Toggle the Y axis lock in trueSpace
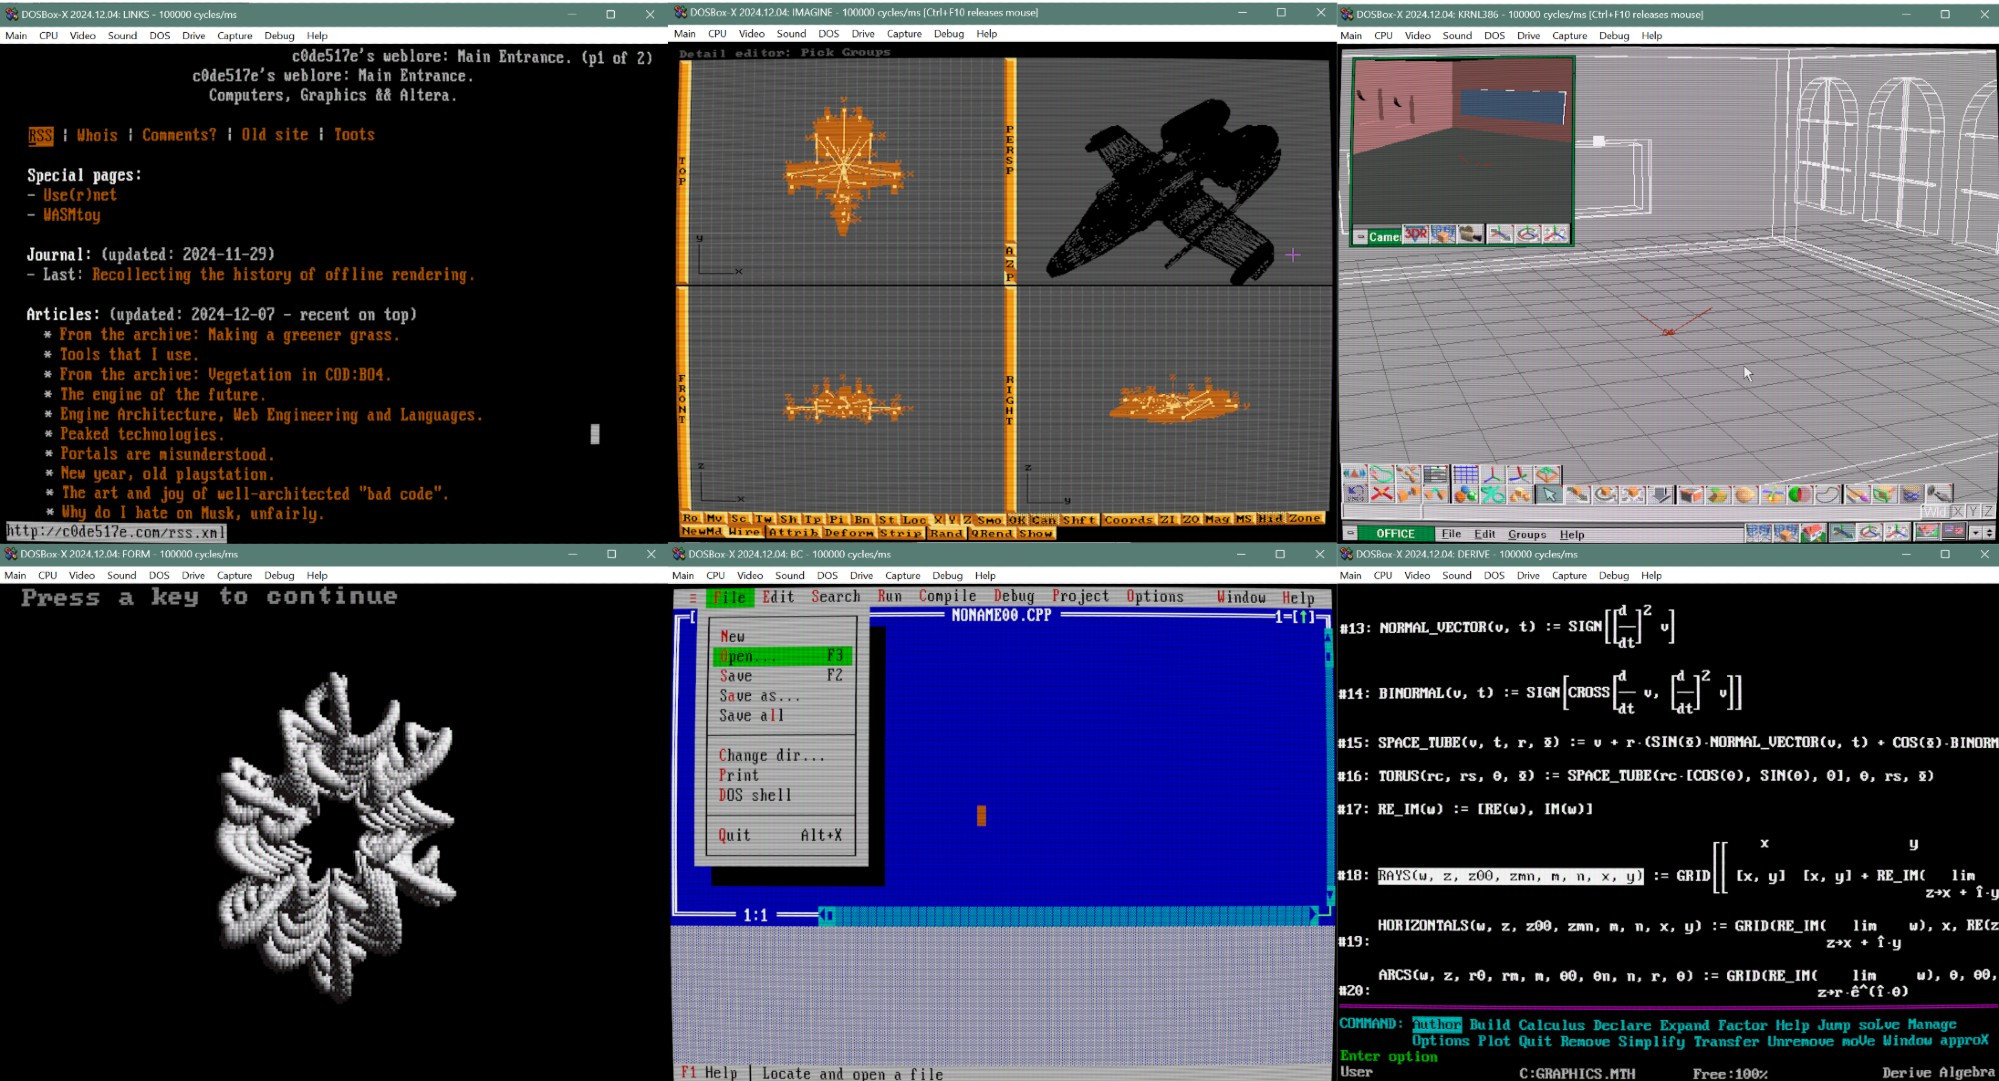1999x1081 pixels. pyautogui.click(x=1973, y=512)
